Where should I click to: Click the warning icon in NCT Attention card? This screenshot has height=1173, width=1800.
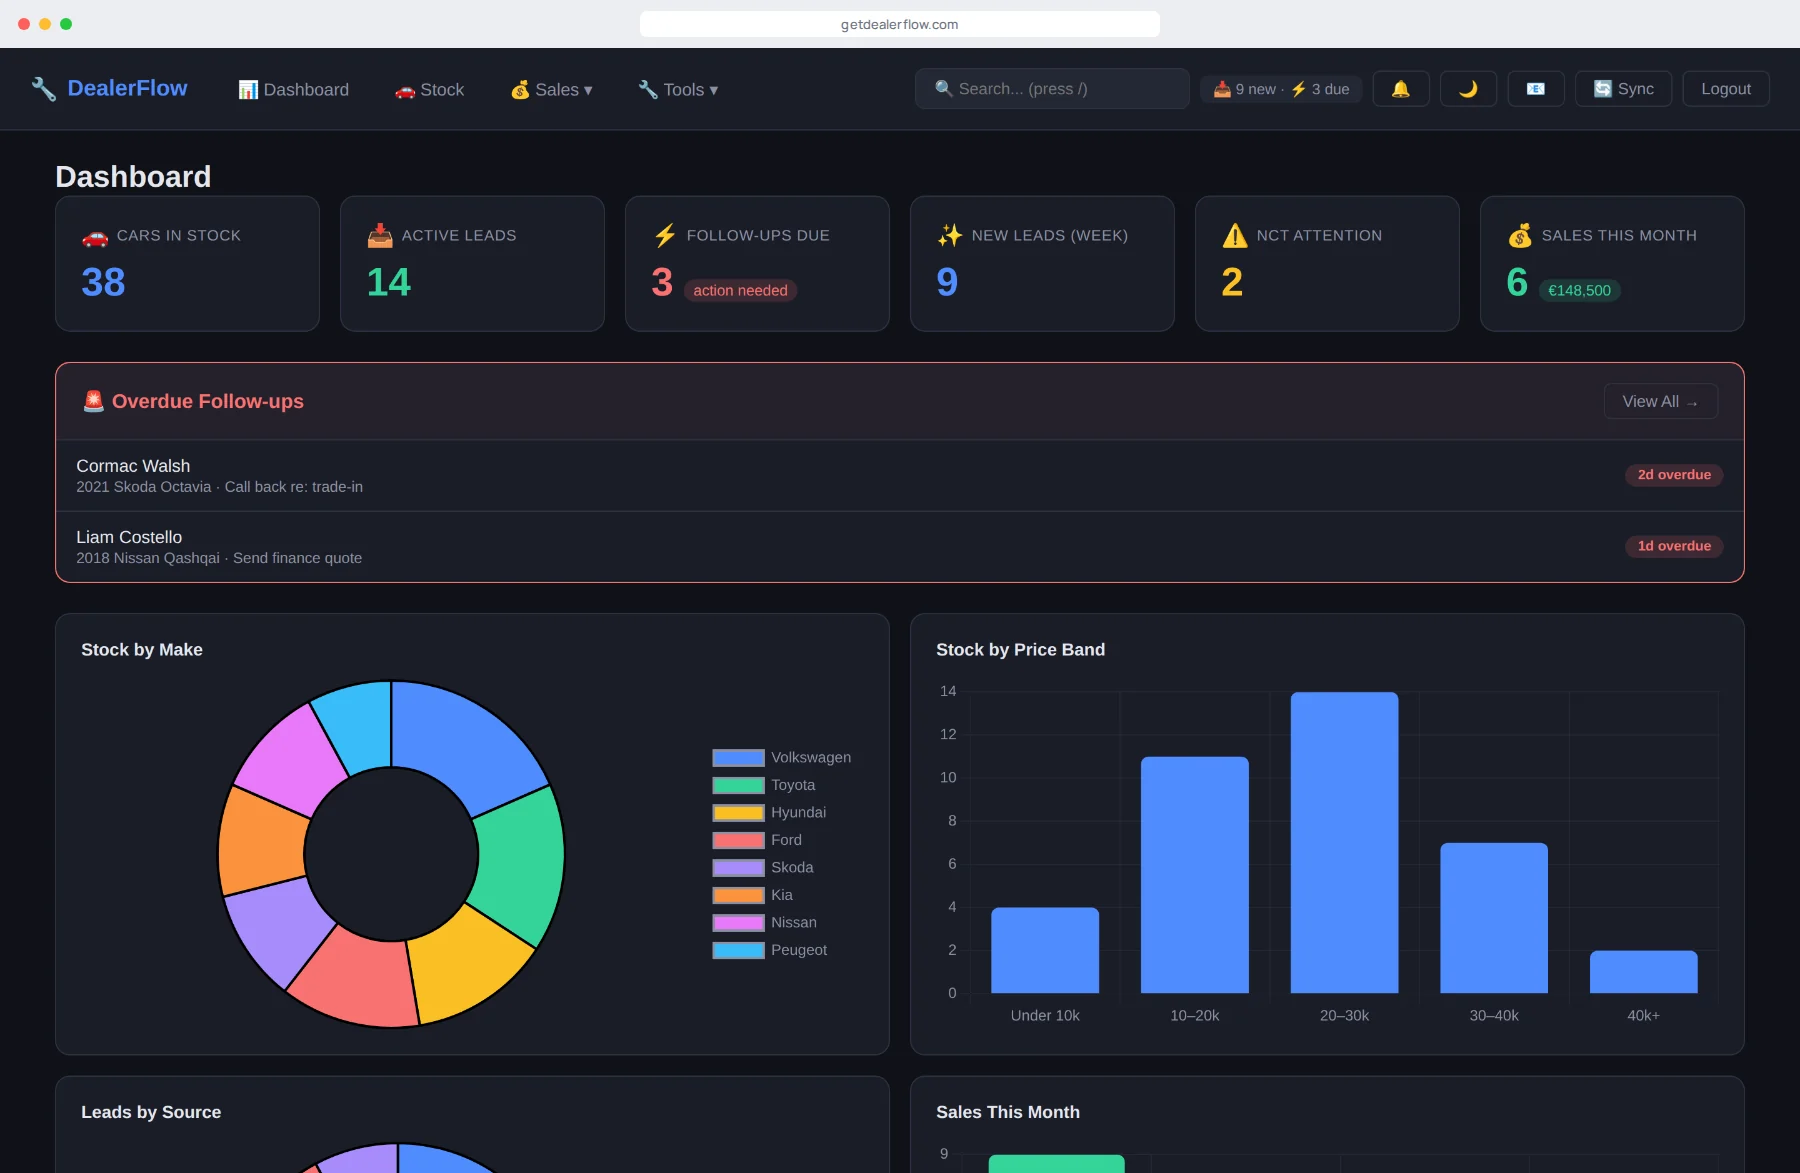(1235, 236)
